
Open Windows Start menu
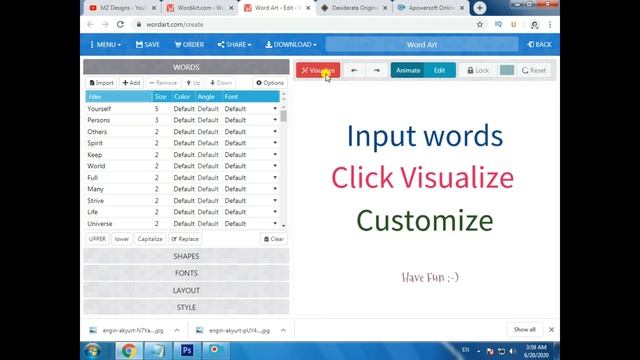(92, 351)
